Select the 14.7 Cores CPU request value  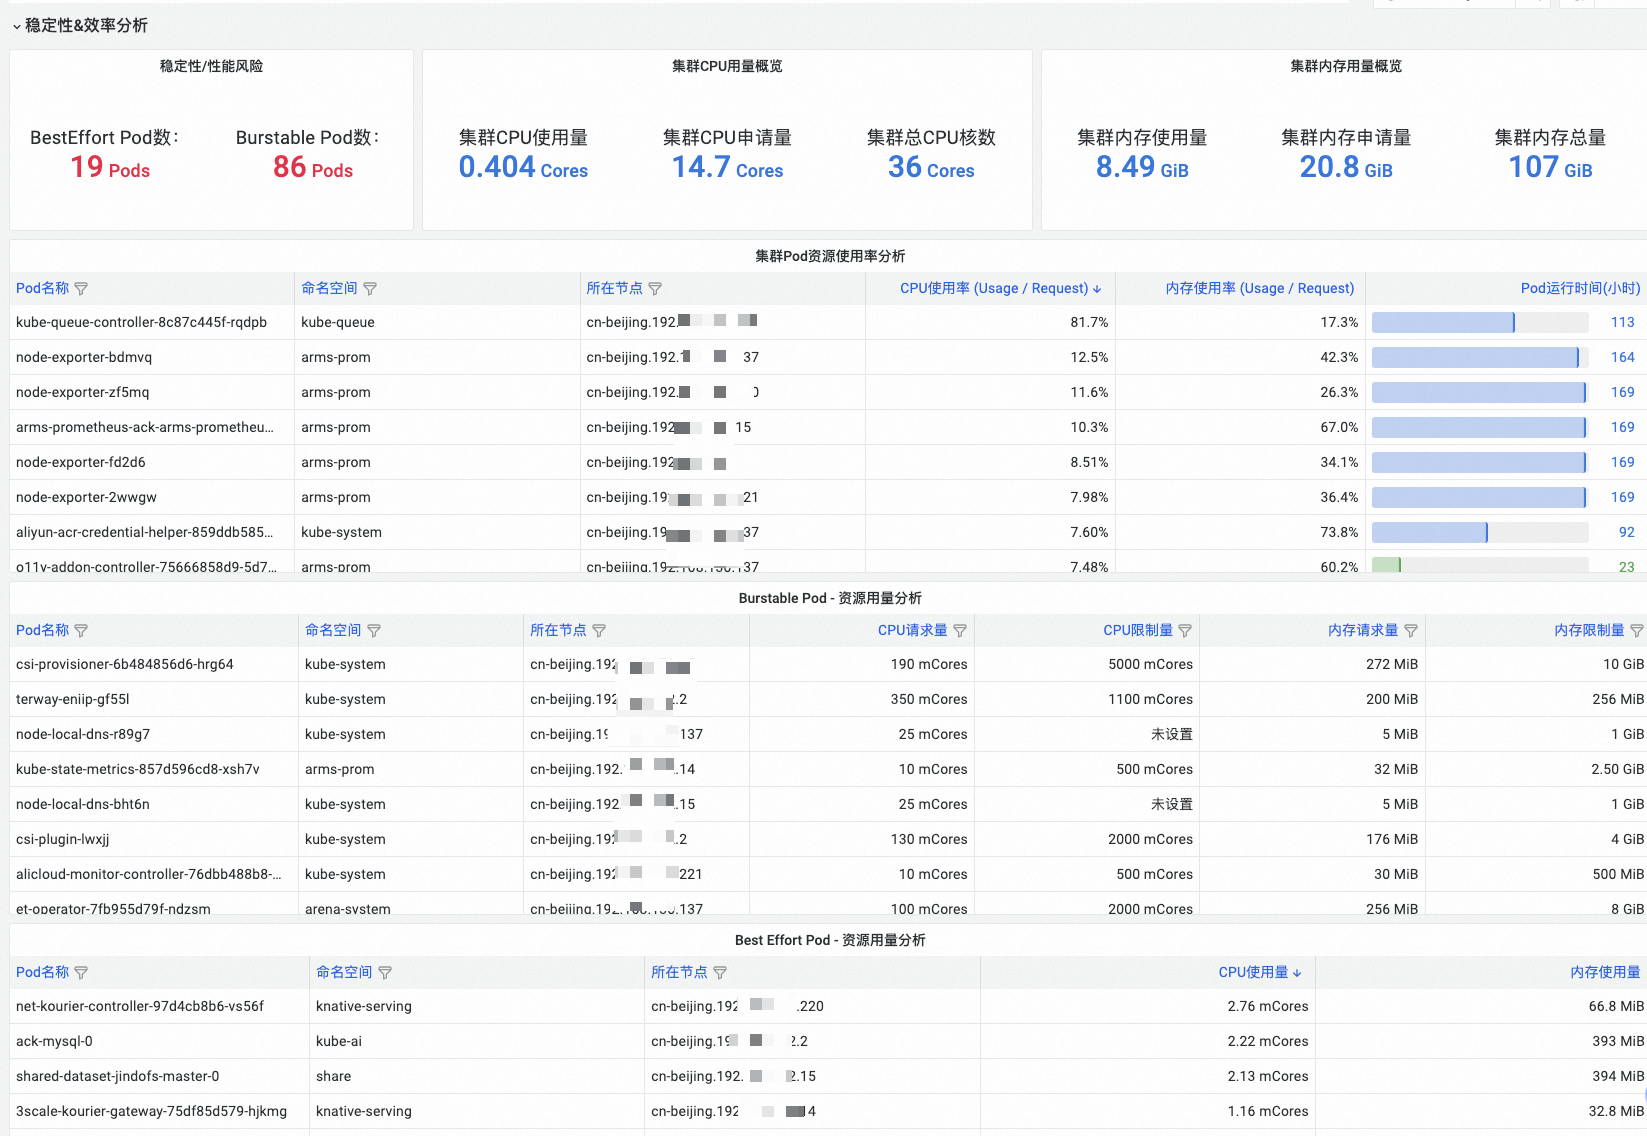pyautogui.click(x=727, y=167)
